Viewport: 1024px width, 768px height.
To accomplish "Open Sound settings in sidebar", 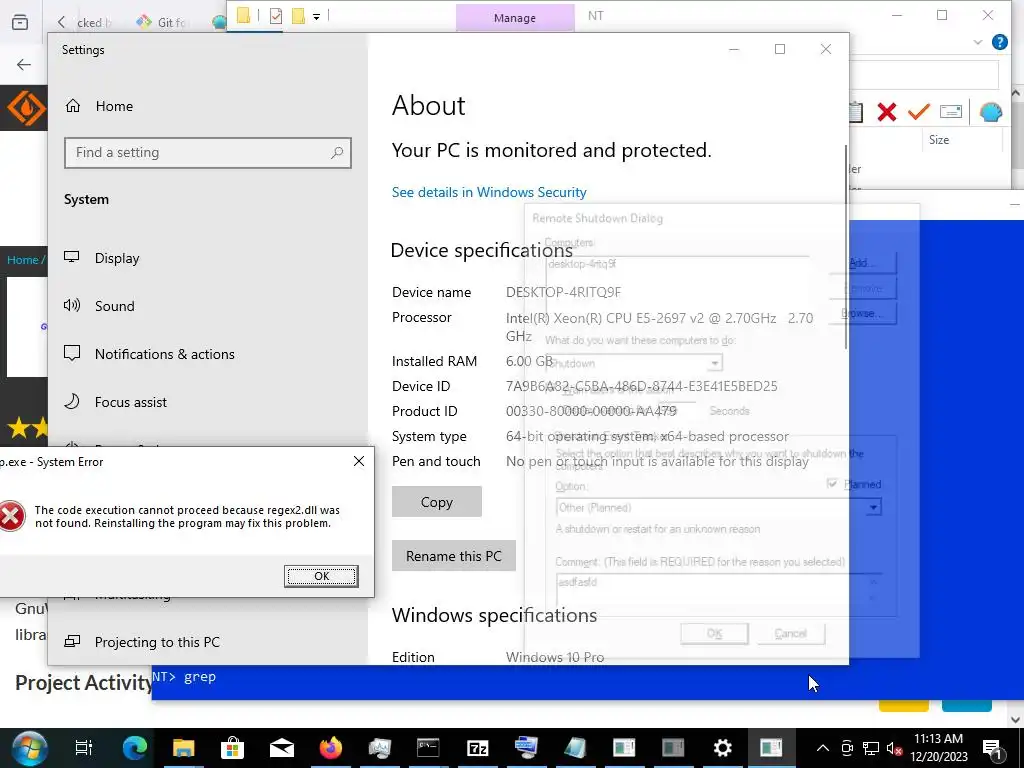I will tap(99, 306).
